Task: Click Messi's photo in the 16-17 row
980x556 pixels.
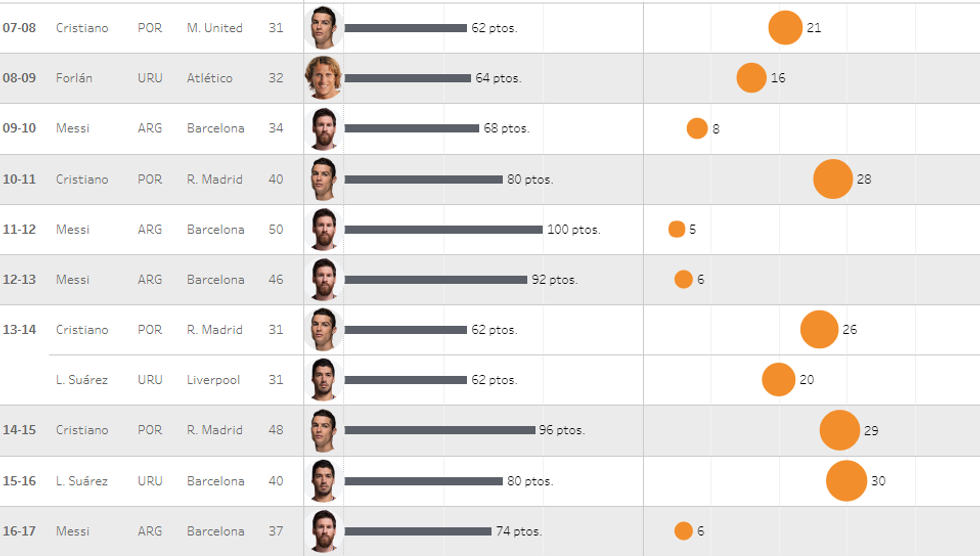Action: (x=323, y=531)
